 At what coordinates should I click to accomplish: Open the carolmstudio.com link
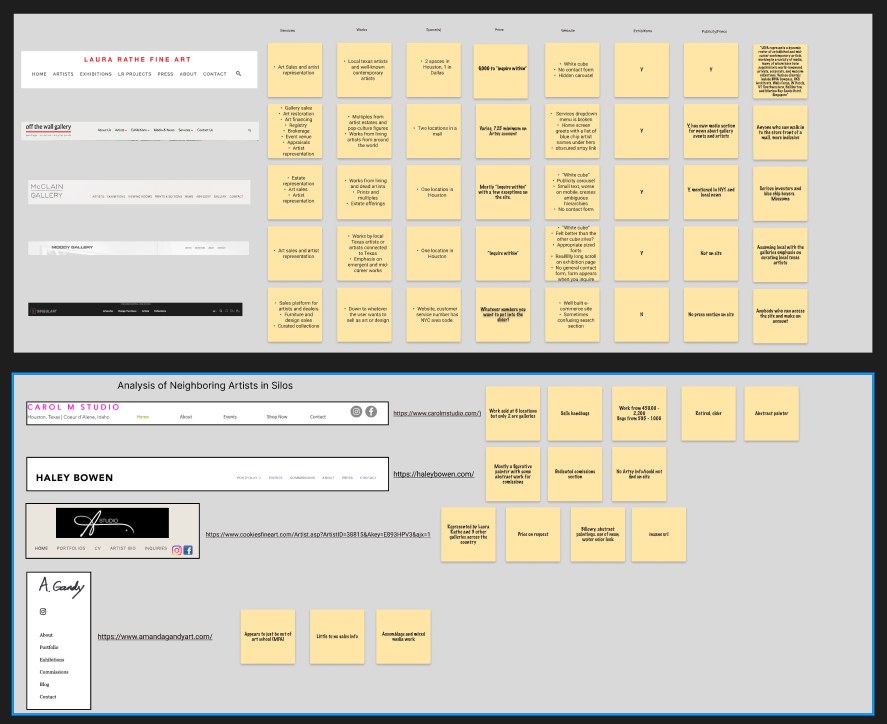437,413
